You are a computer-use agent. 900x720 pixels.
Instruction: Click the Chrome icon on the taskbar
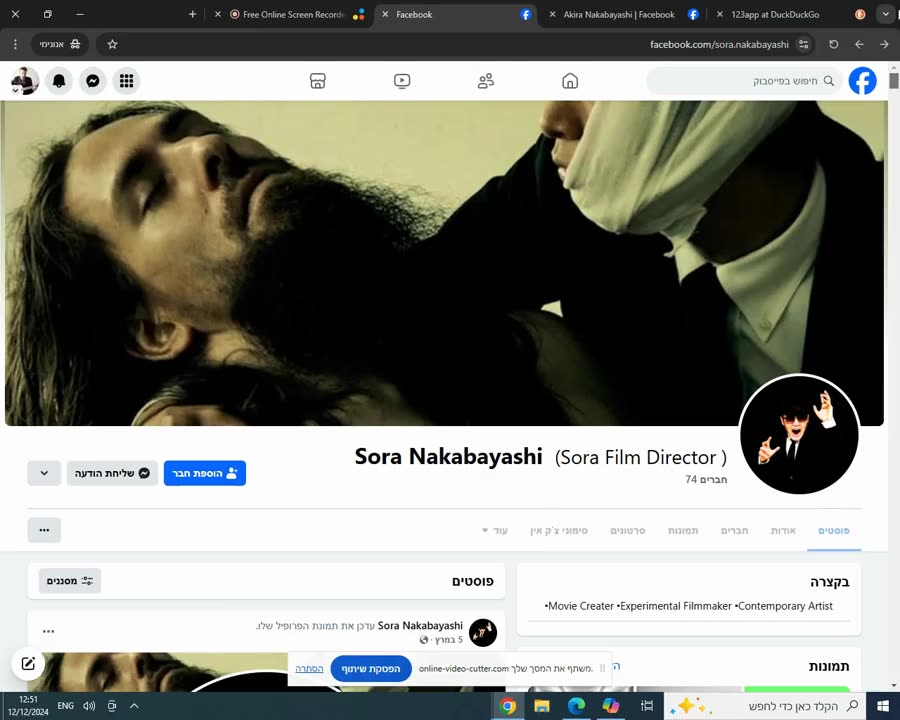click(x=507, y=706)
